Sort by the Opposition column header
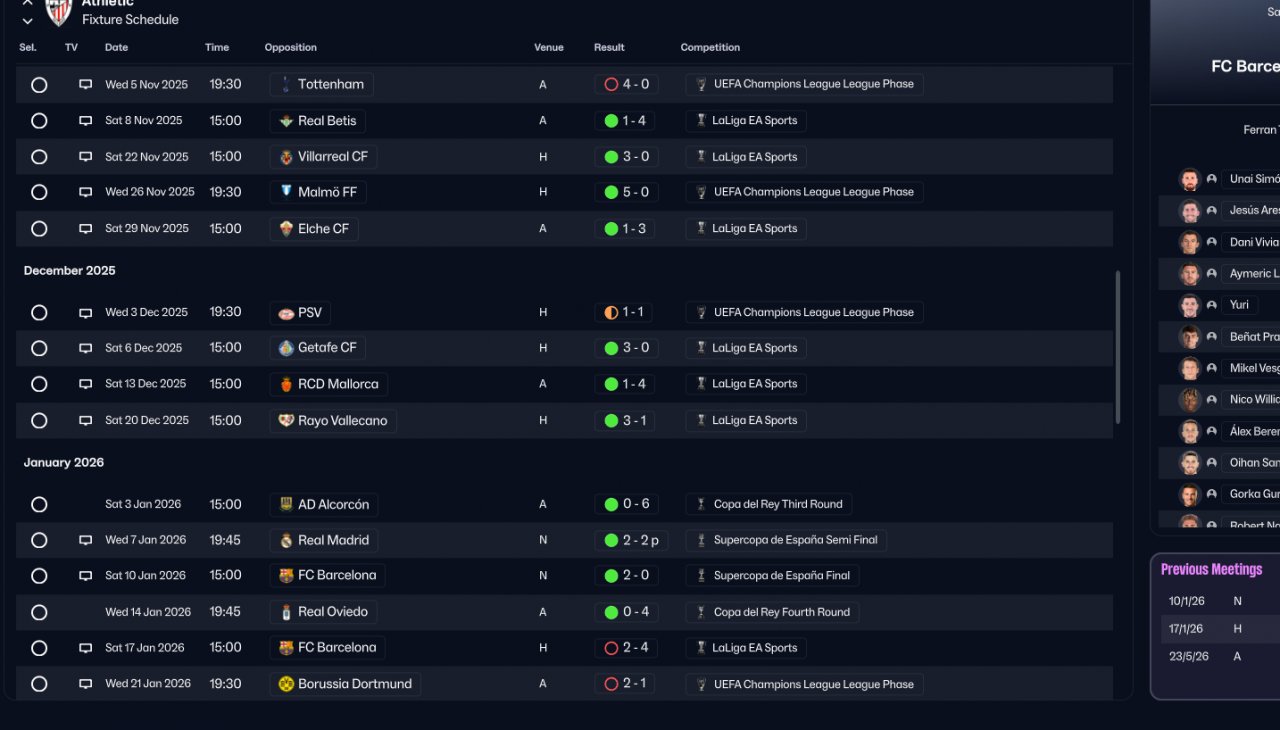 point(290,48)
